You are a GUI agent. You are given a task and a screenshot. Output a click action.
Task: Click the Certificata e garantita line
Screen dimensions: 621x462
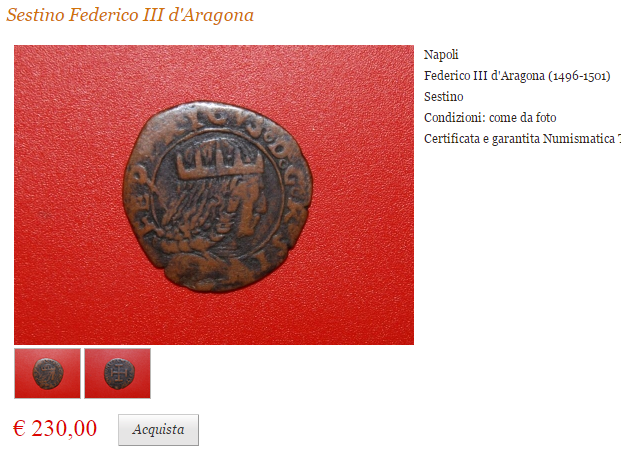[522, 139]
